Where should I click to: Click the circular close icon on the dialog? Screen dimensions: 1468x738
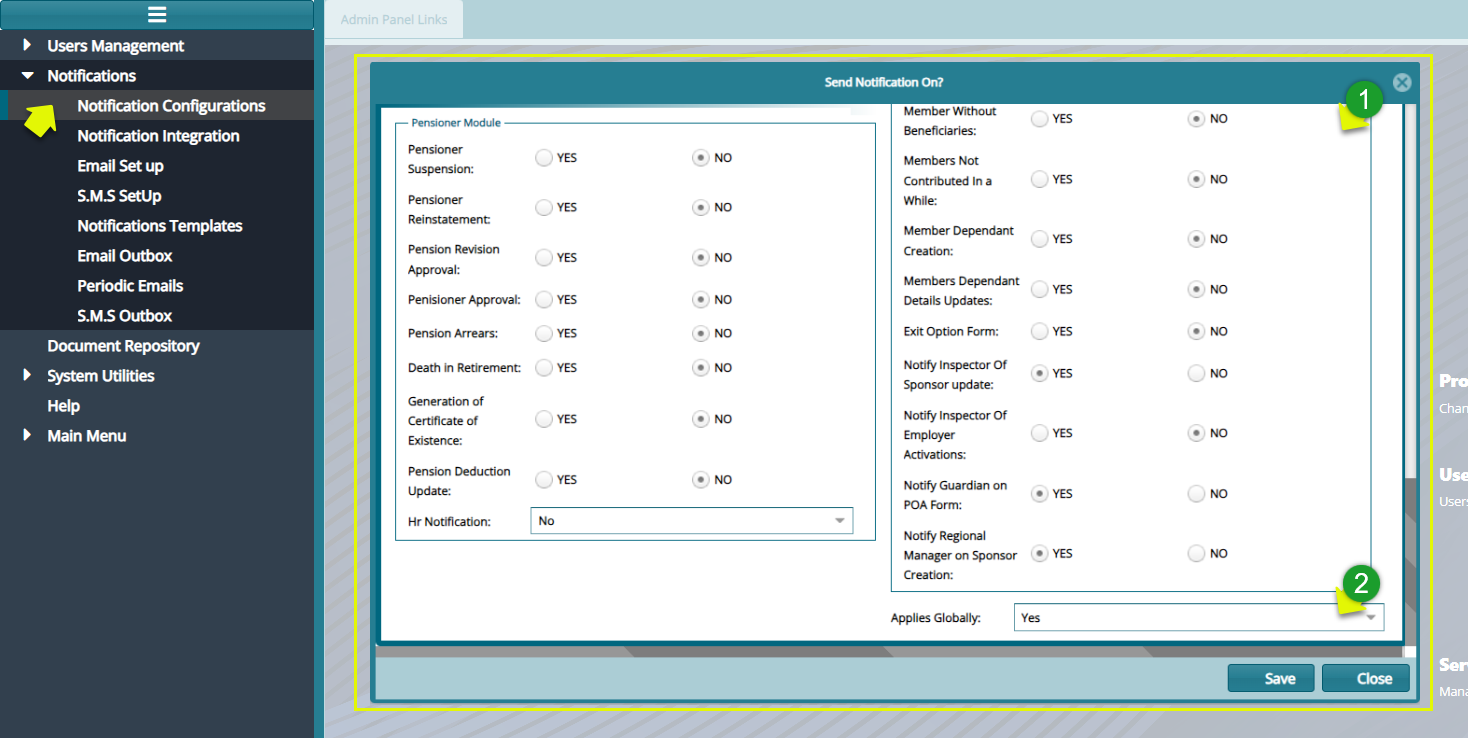1402,83
